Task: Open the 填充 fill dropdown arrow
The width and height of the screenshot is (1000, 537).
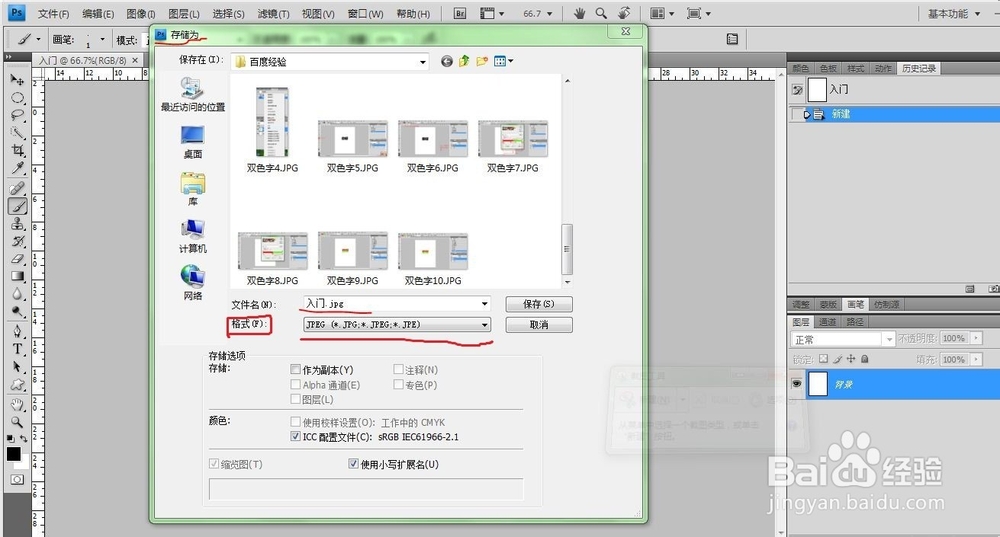Action: tap(976, 360)
